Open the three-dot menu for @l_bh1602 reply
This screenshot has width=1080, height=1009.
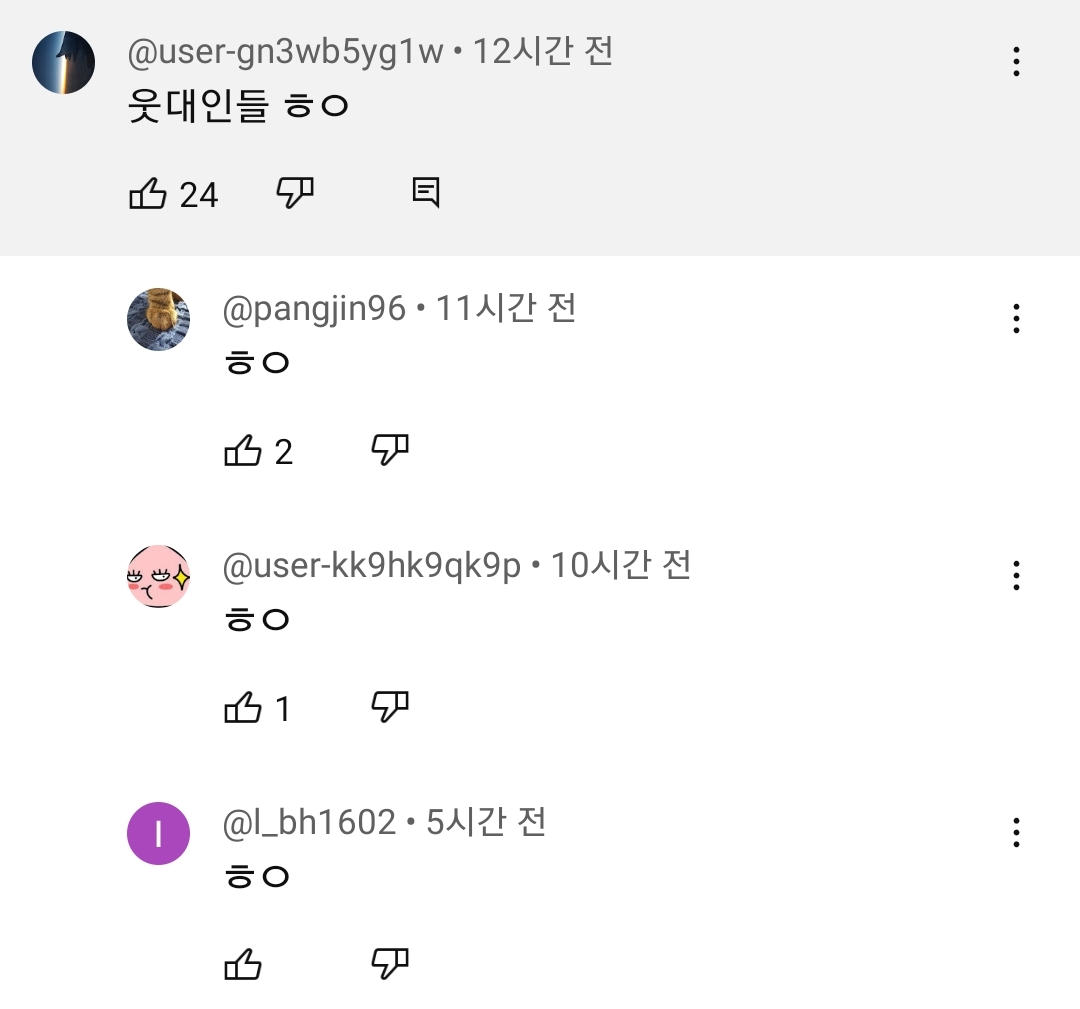point(1016,833)
